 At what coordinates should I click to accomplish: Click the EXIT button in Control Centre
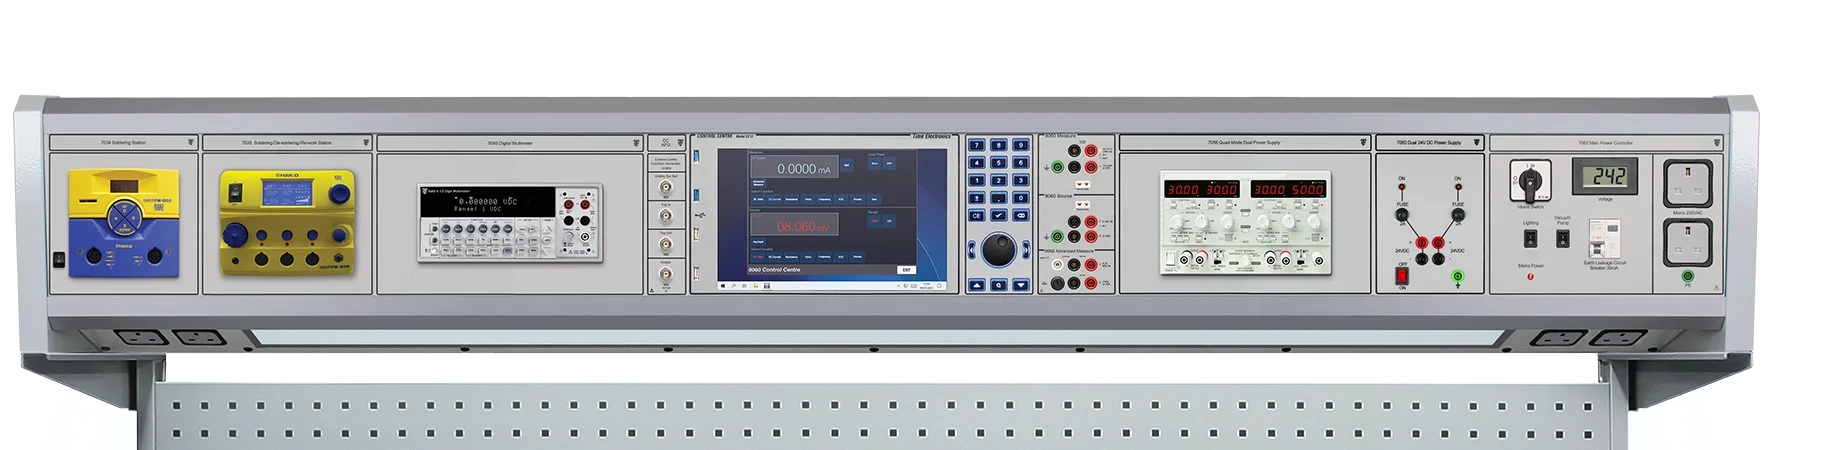click(x=905, y=270)
